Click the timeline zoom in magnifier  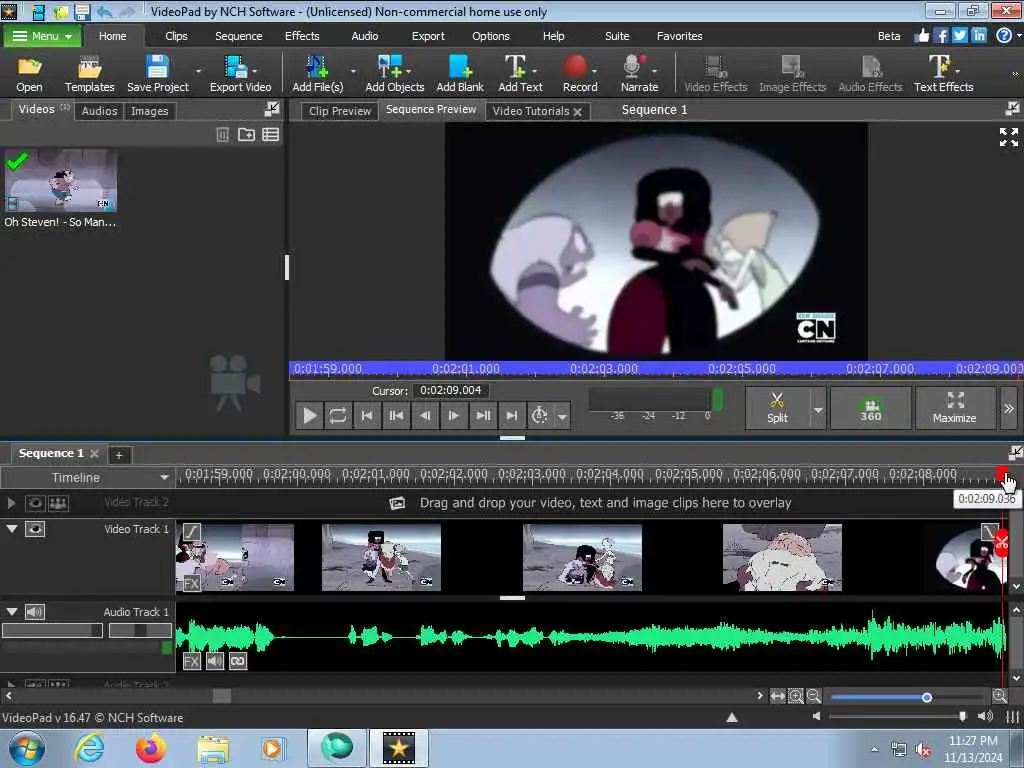coord(999,696)
